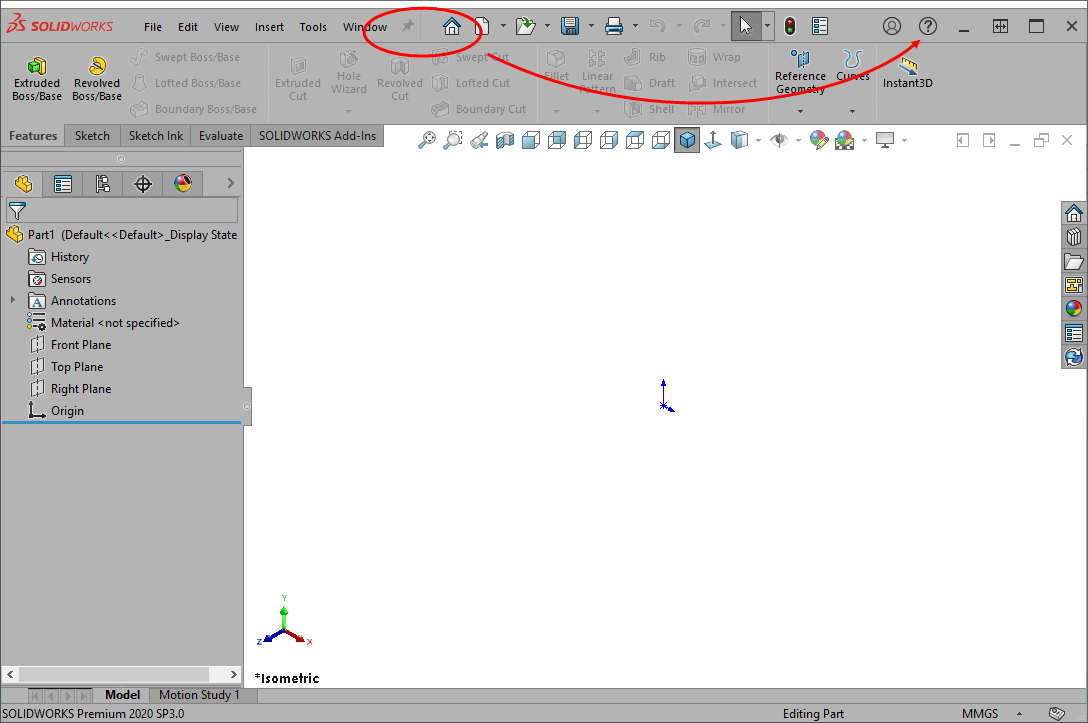Click Section View icon
This screenshot has height=723, width=1088.
(505, 140)
